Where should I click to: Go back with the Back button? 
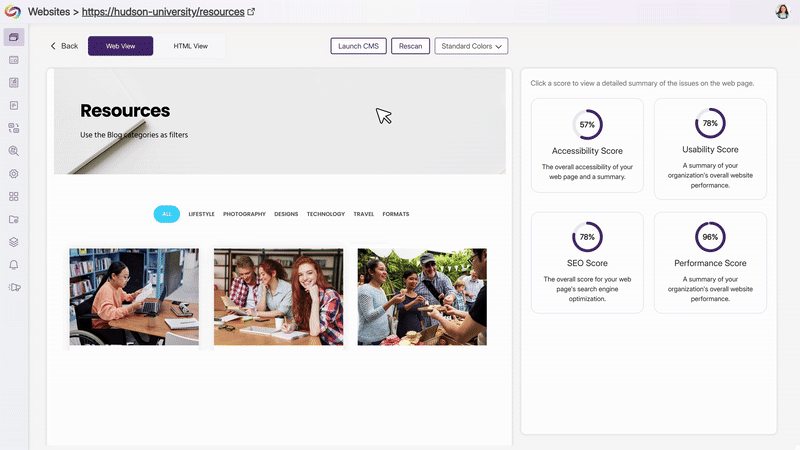tap(64, 46)
